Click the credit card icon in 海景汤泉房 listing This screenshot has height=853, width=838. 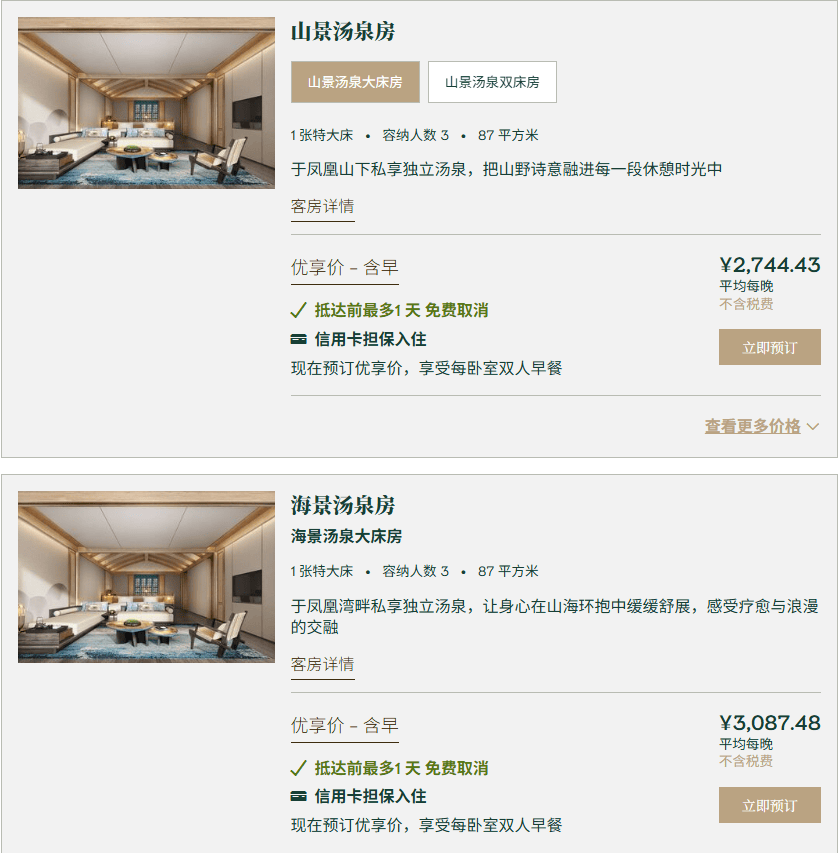click(x=298, y=797)
